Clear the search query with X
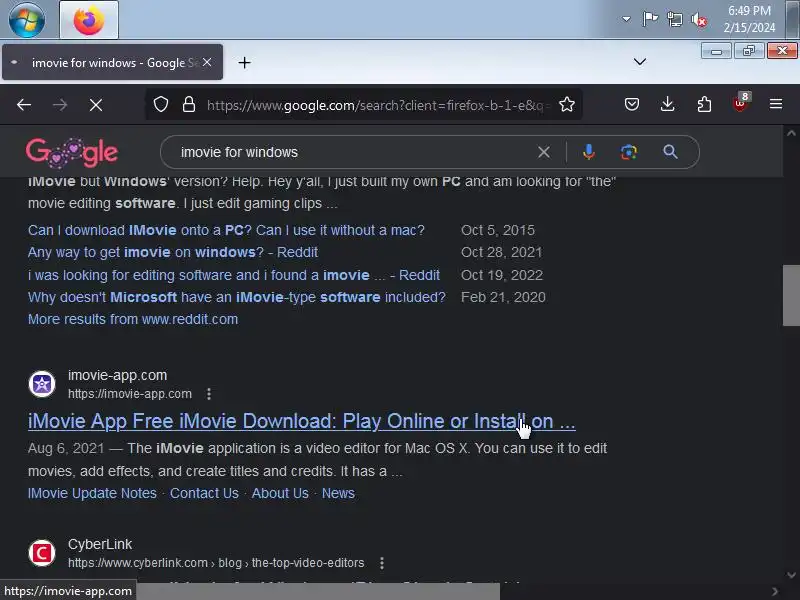Screen dimensions: 800x600 point(544,152)
